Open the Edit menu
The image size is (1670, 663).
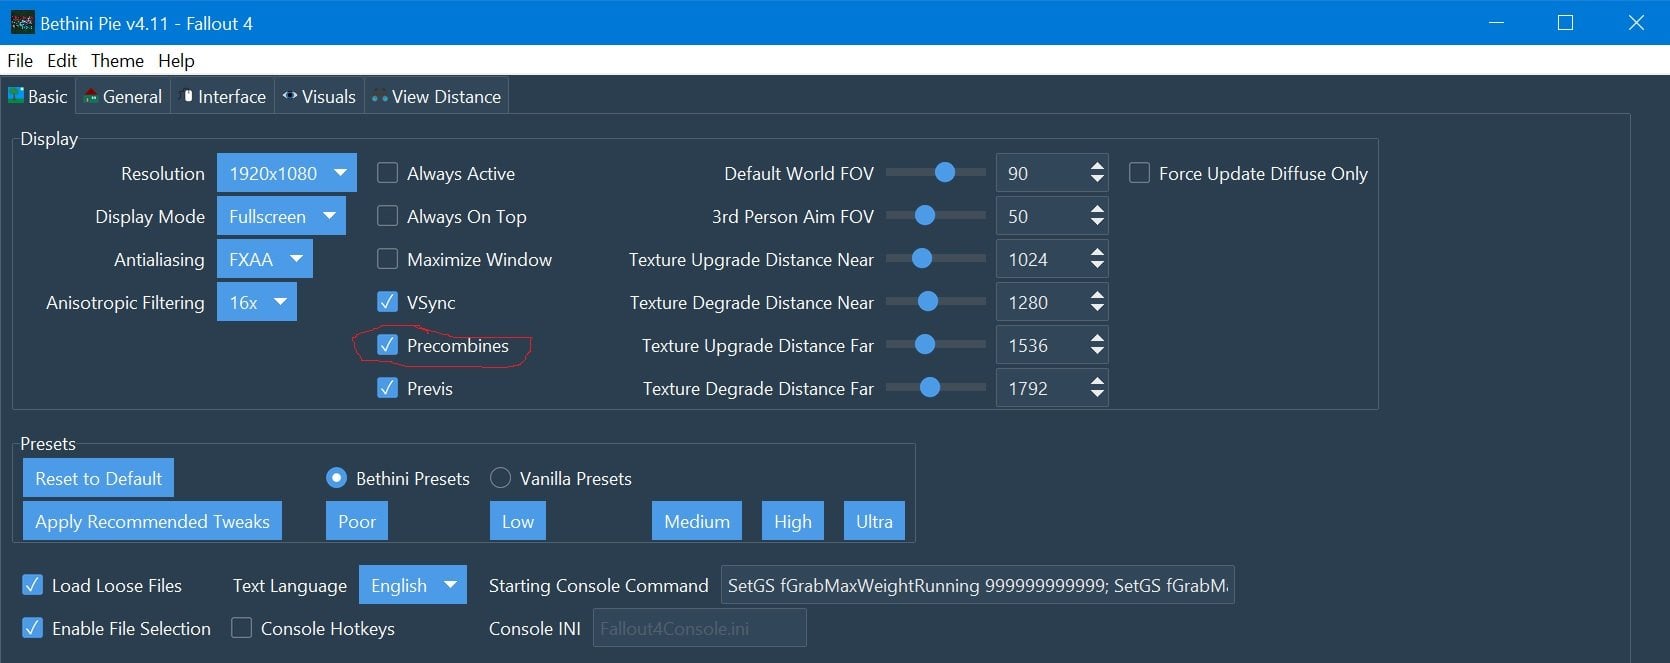tap(62, 60)
